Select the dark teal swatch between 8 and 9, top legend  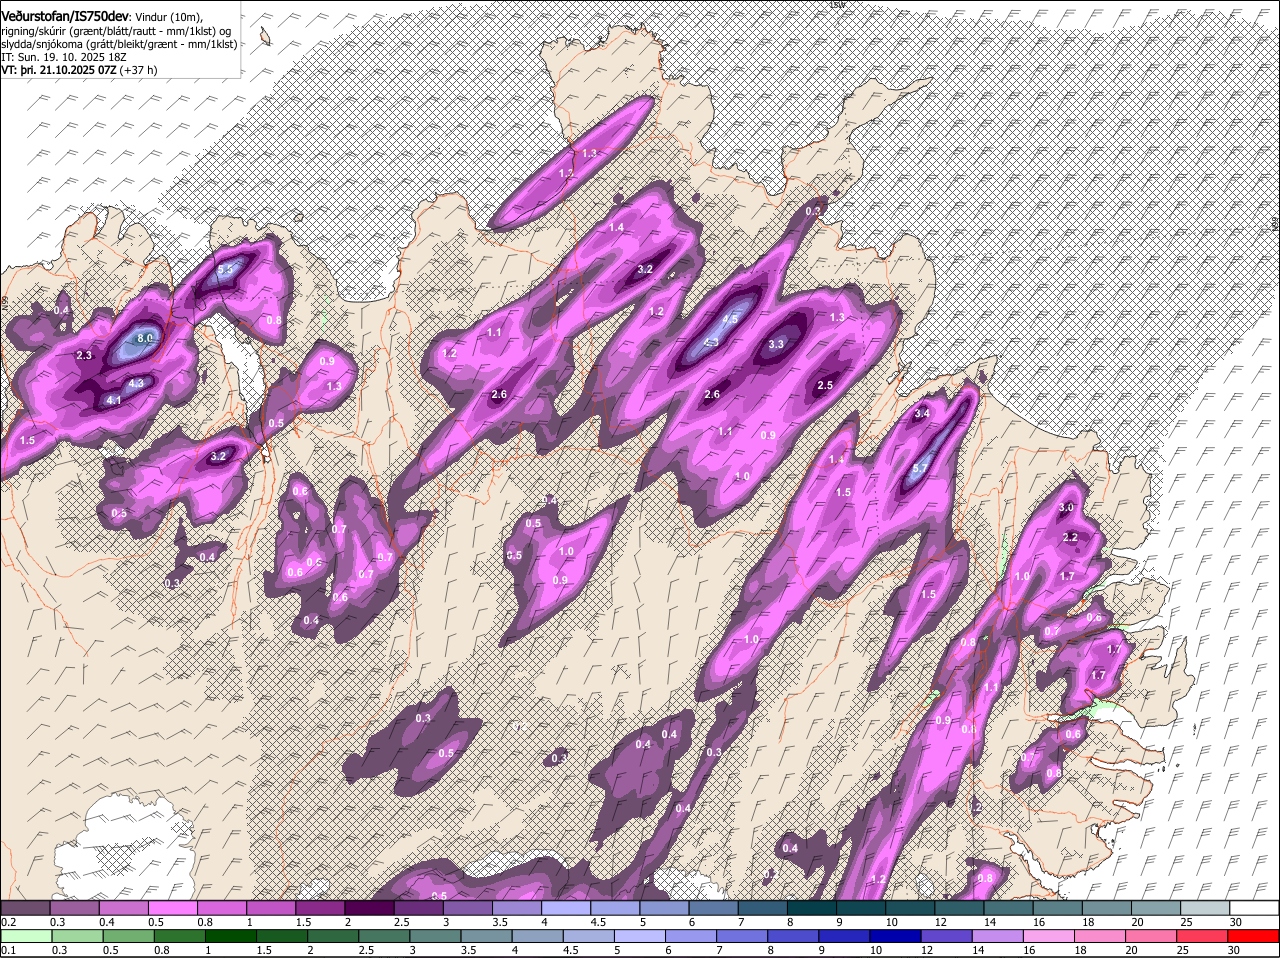coord(812,908)
